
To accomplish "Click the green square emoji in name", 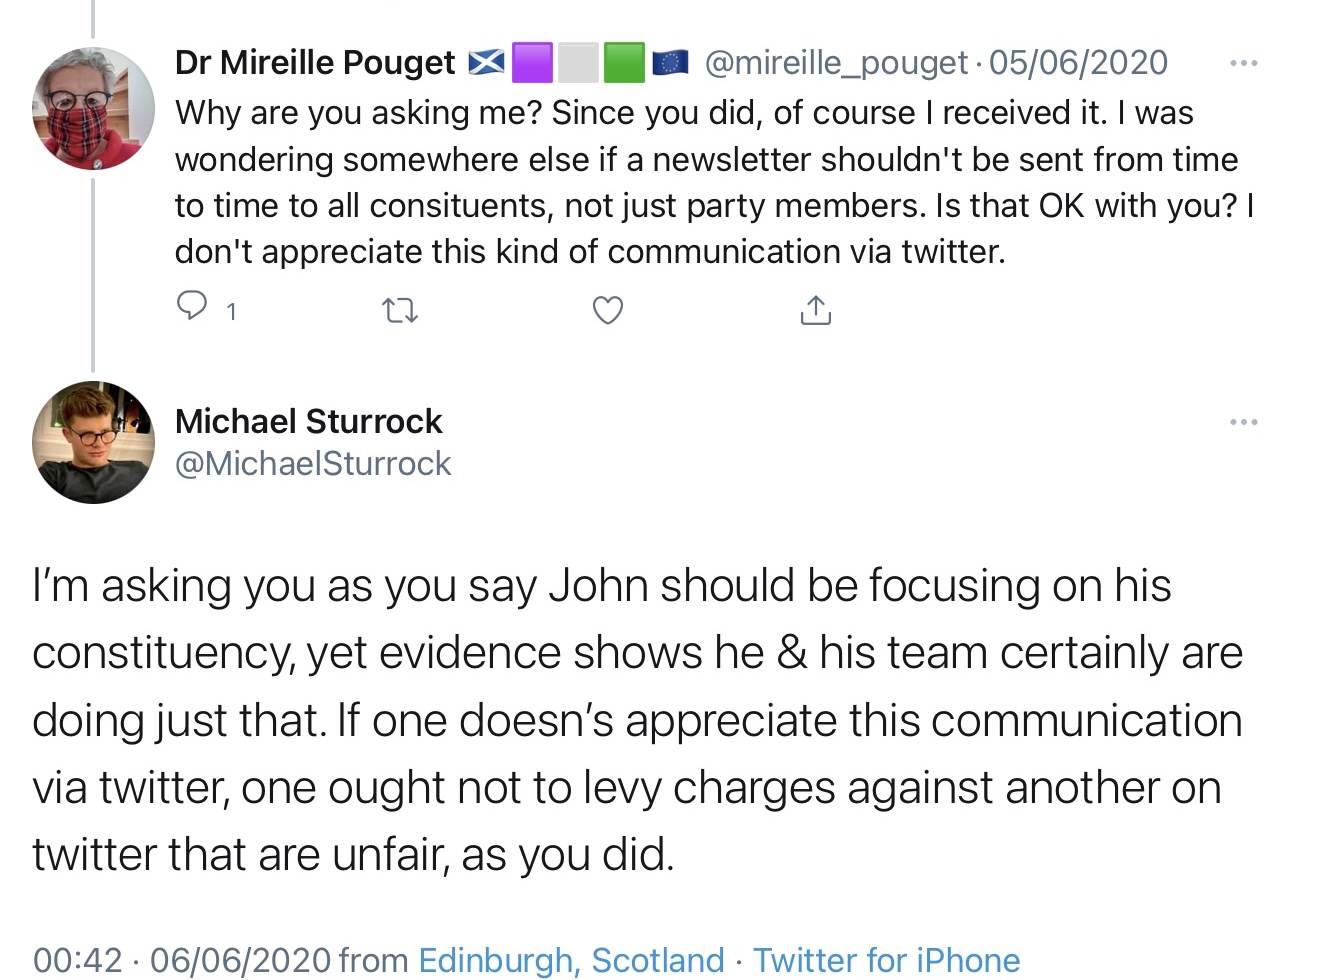I will [x=624, y=63].
